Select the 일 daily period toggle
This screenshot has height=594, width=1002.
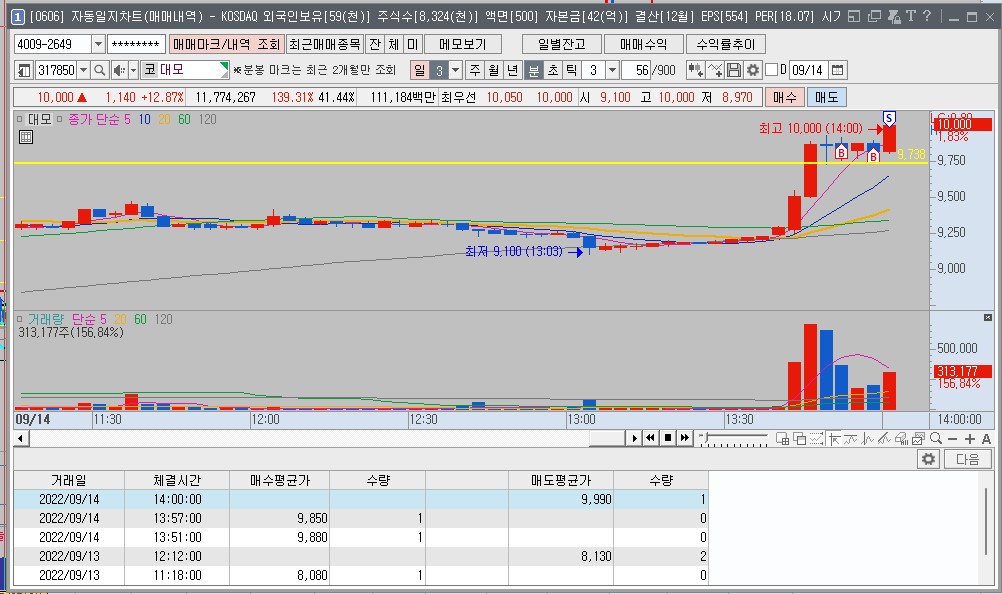(419, 70)
